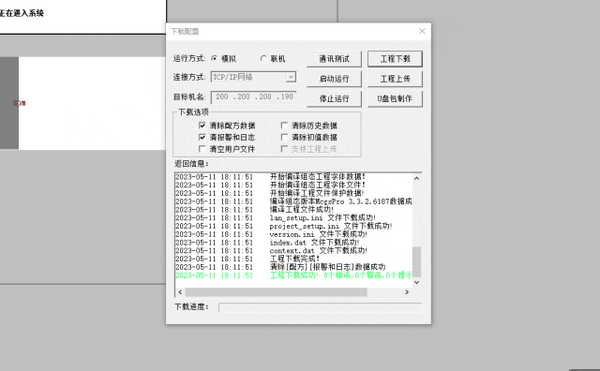Viewport: 600px width, 371px height.
Task: Select the 联机 run mode radio button
Action: (263, 59)
